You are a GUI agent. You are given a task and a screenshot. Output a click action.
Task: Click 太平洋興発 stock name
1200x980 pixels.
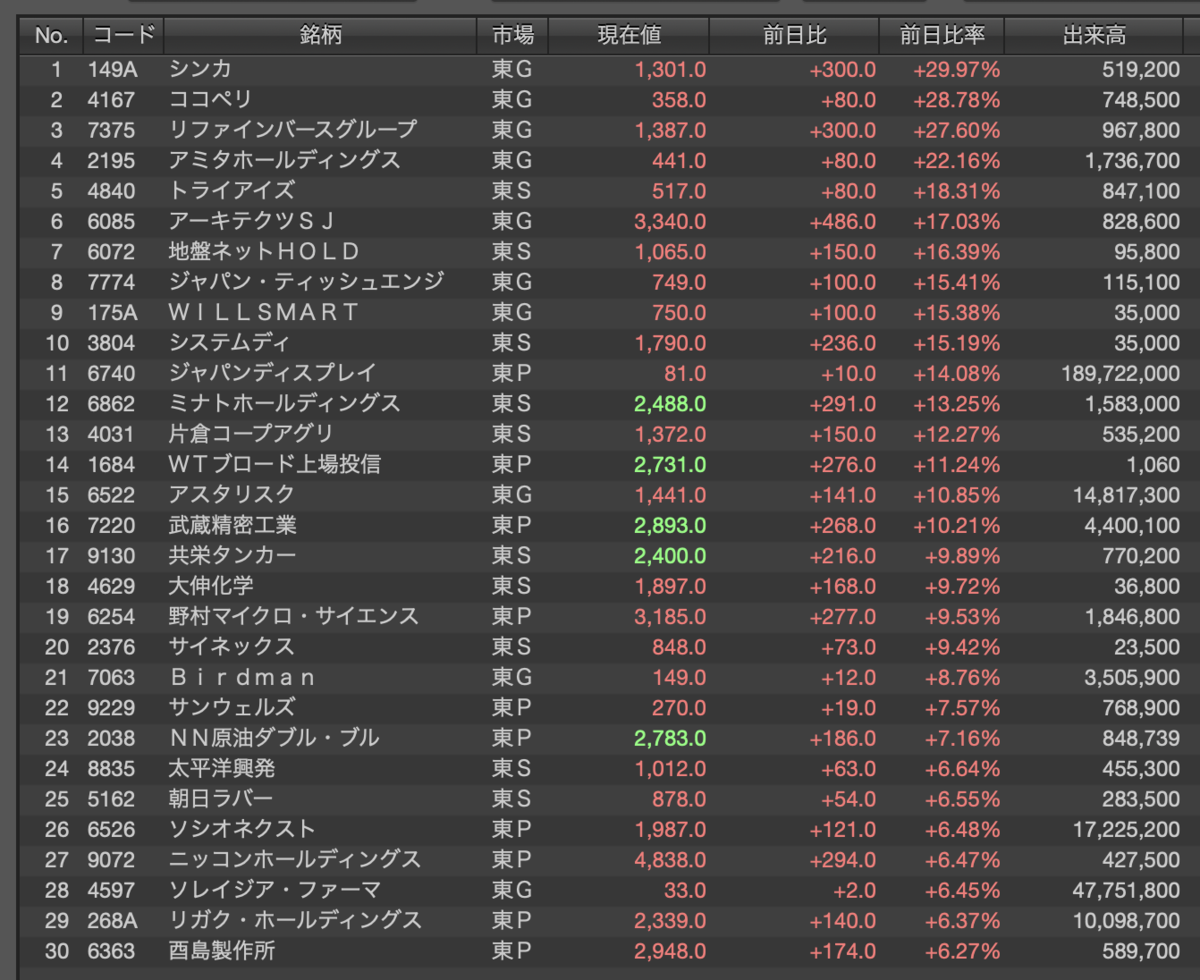222,768
